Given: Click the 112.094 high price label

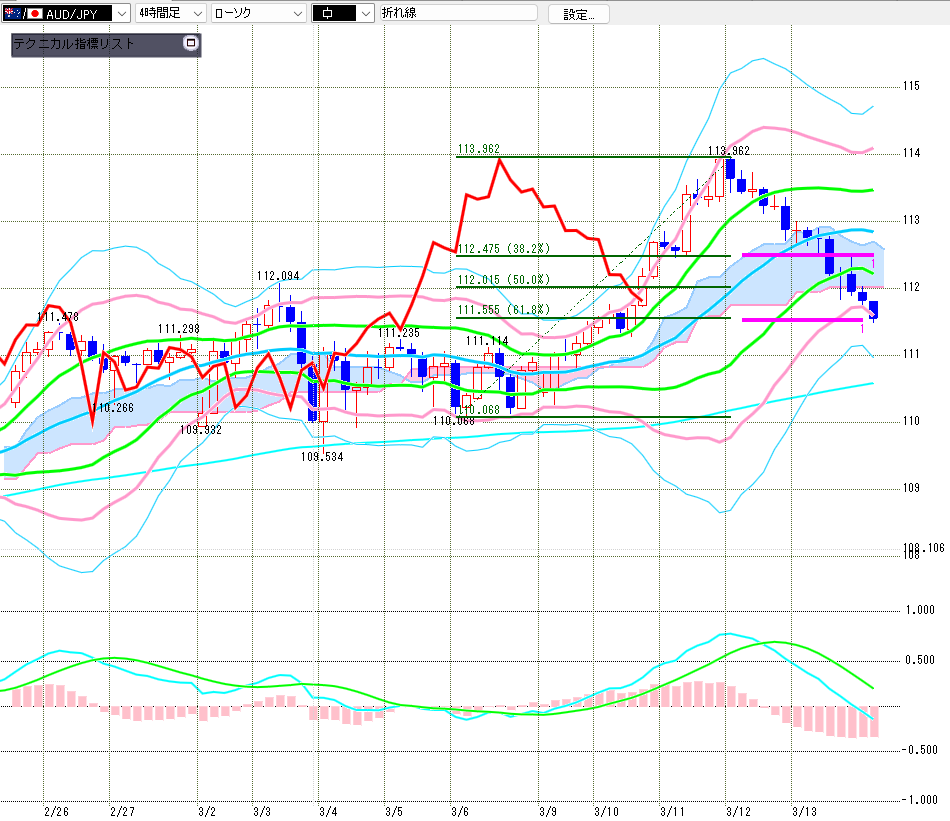Looking at the screenshot, I should (x=278, y=276).
